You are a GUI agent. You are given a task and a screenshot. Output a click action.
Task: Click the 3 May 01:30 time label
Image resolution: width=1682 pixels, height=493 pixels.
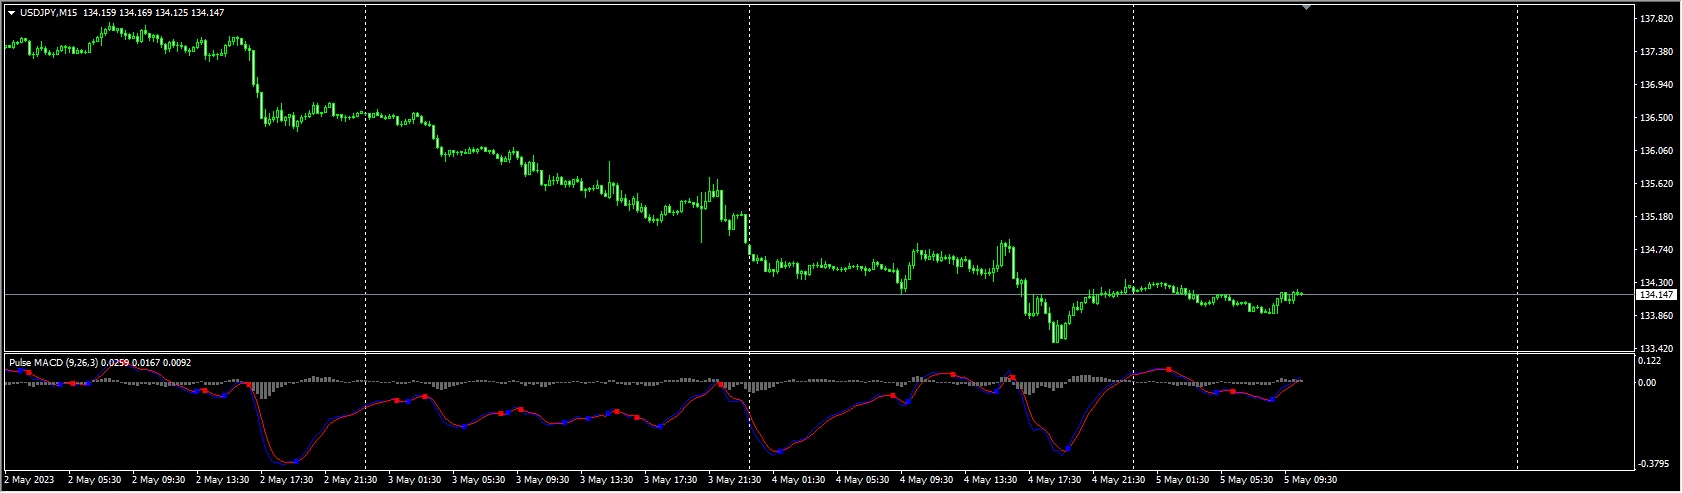pyautogui.click(x=415, y=480)
